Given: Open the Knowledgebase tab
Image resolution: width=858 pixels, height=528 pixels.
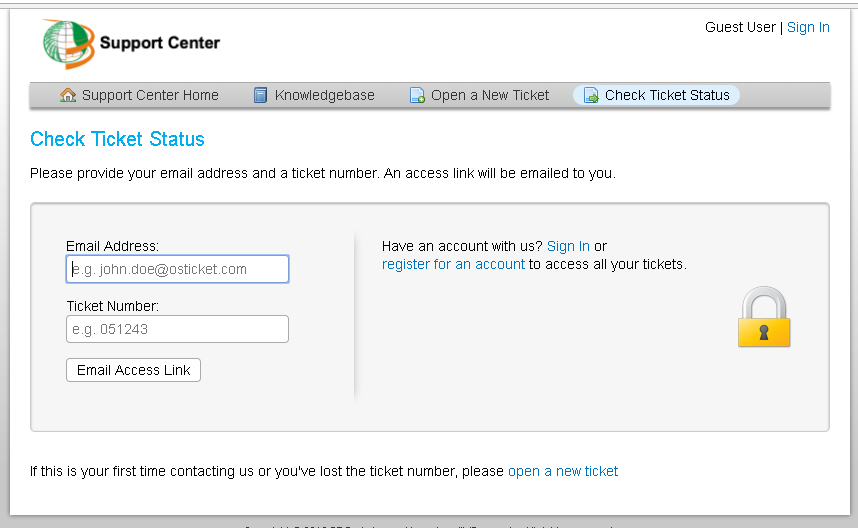Looking at the screenshot, I should (x=324, y=96).
